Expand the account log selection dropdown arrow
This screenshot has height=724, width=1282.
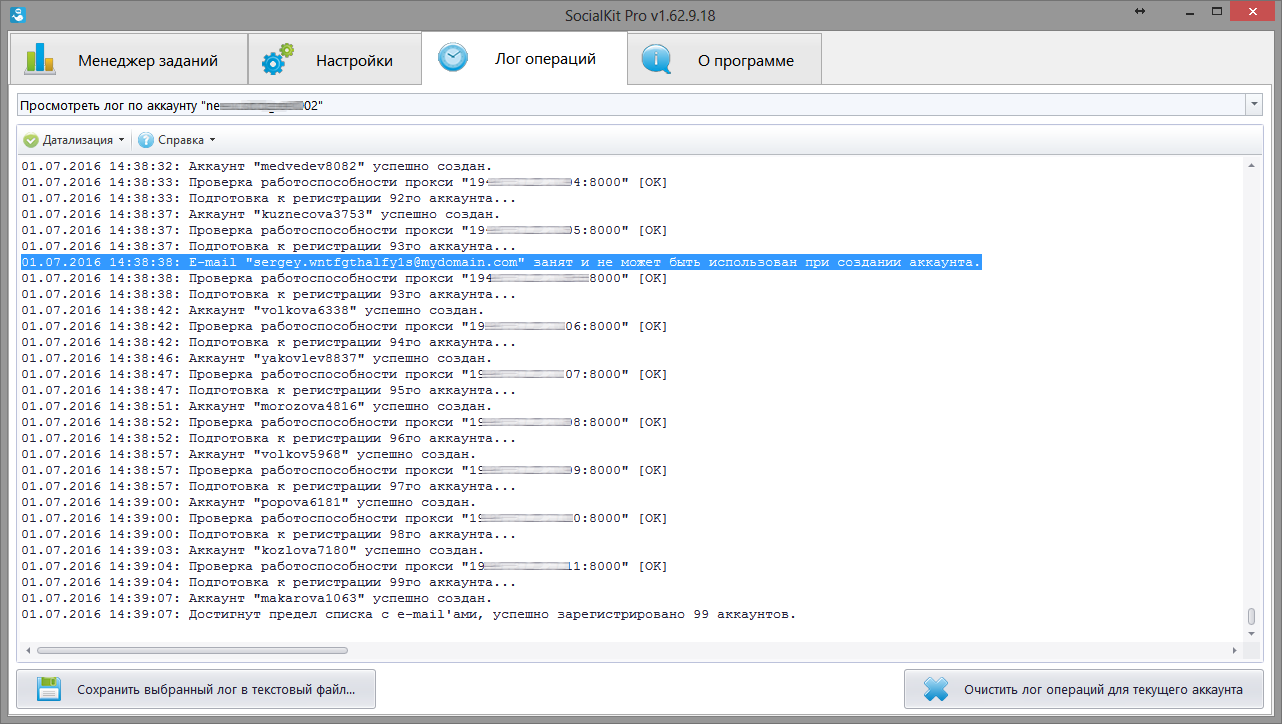(1253, 104)
